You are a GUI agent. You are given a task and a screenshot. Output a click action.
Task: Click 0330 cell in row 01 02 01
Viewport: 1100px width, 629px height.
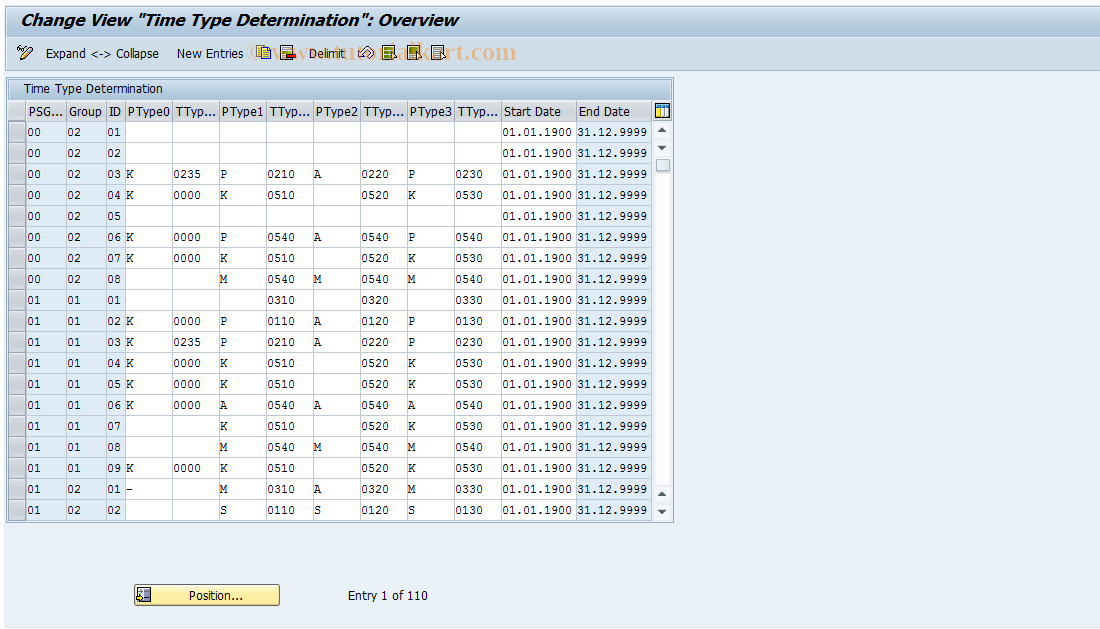pos(478,489)
